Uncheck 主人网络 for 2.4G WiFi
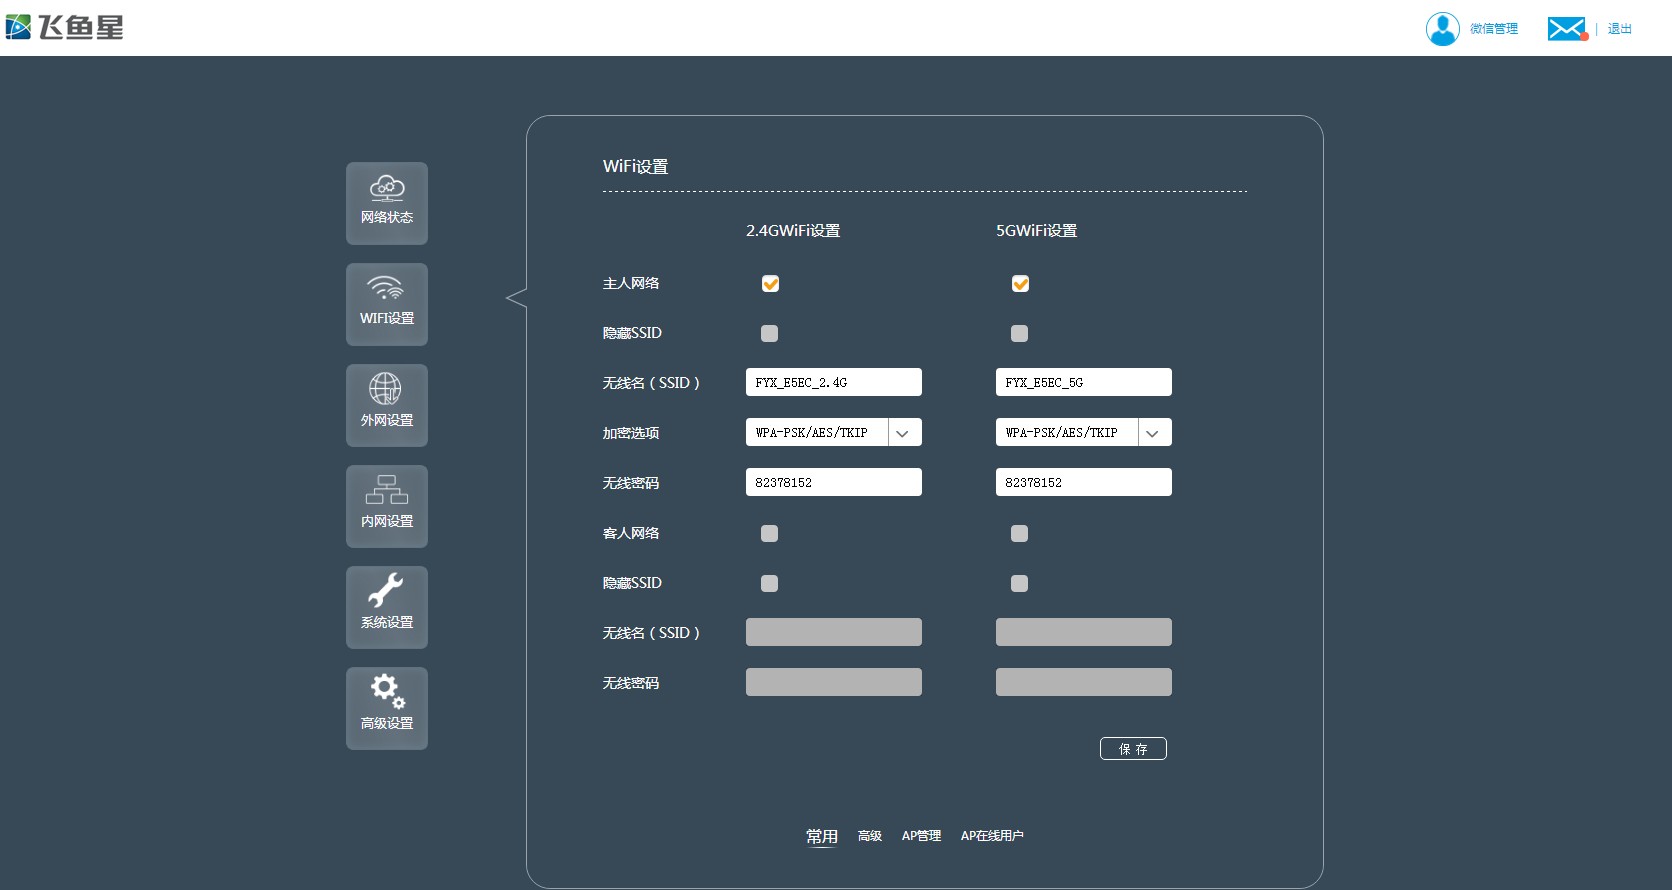The height and width of the screenshot is (890, 1672). point(770,284)
